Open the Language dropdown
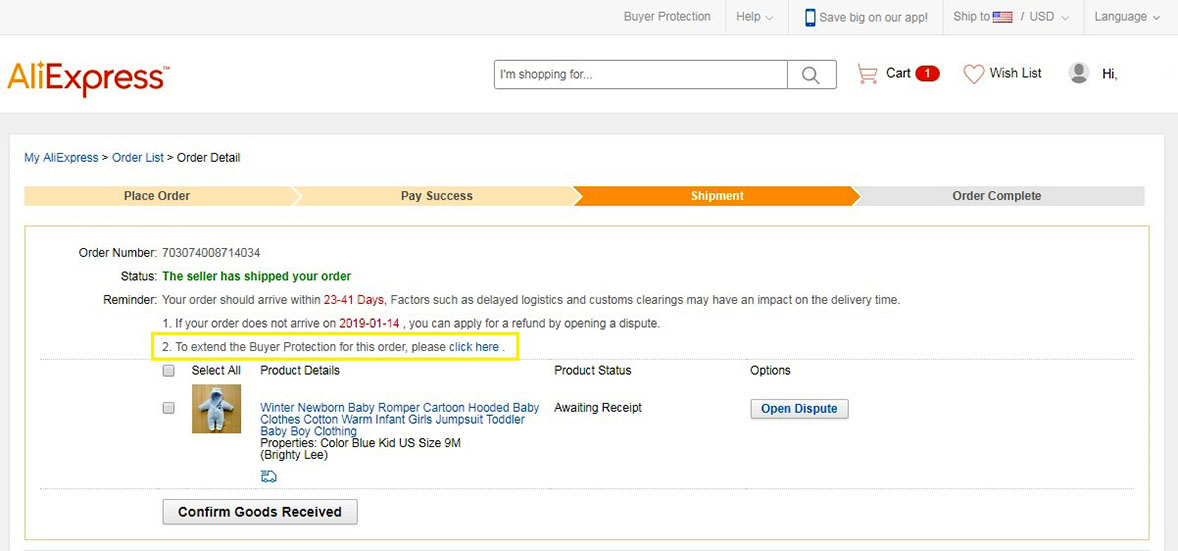Screen dimensions: 1178x551 coord(1127,17)
